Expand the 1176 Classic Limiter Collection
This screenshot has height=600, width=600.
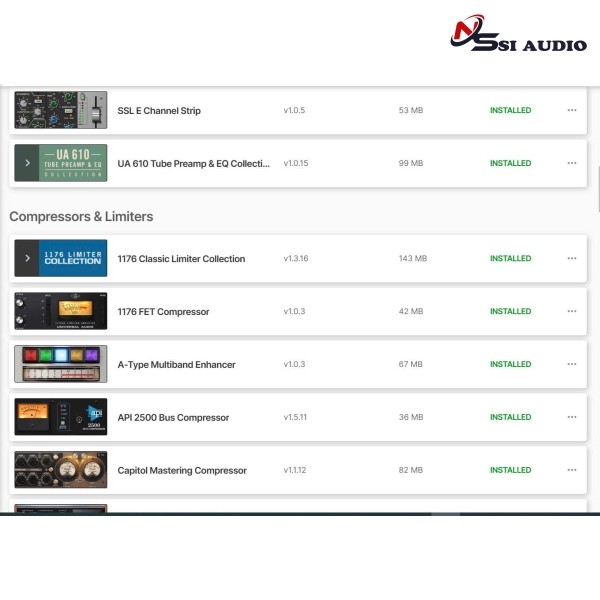tap(27, 258)
